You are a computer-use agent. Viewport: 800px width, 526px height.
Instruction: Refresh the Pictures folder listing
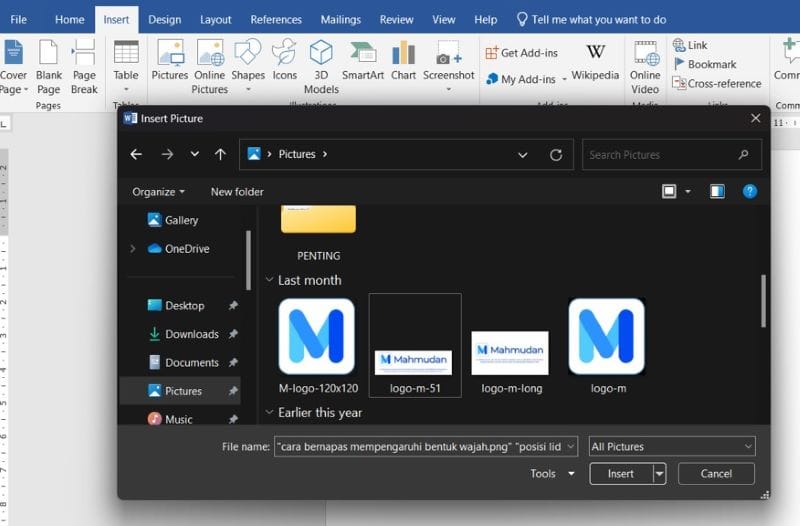click(x=556, y=155)
